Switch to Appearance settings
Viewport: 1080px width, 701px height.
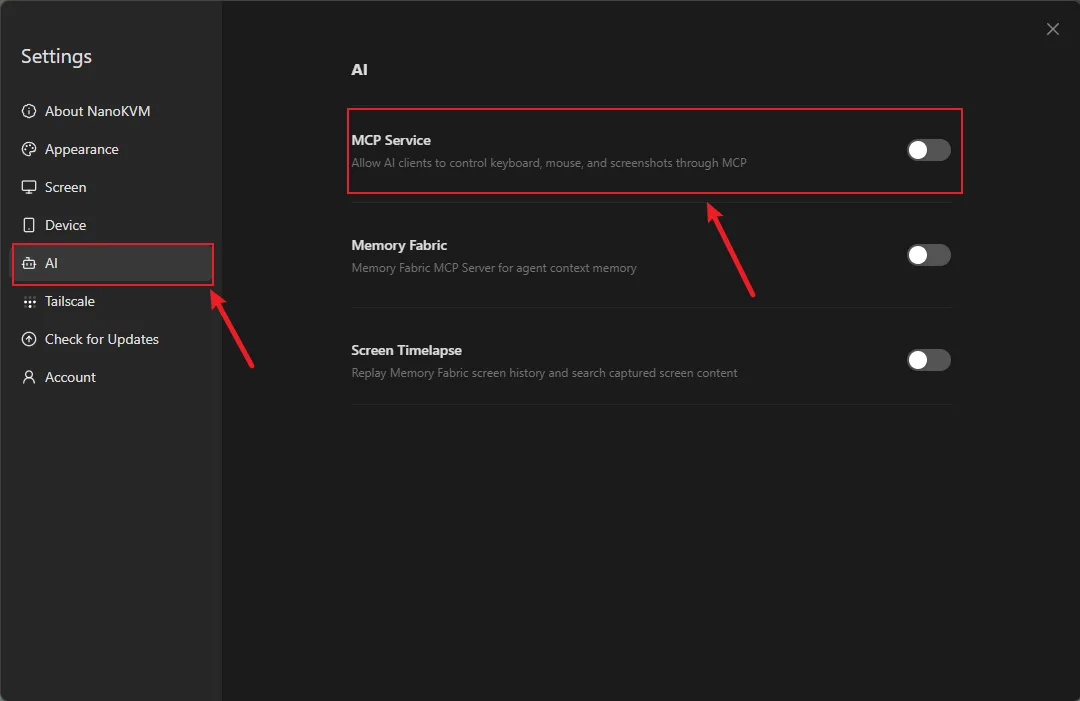click(x=81, y=149)
